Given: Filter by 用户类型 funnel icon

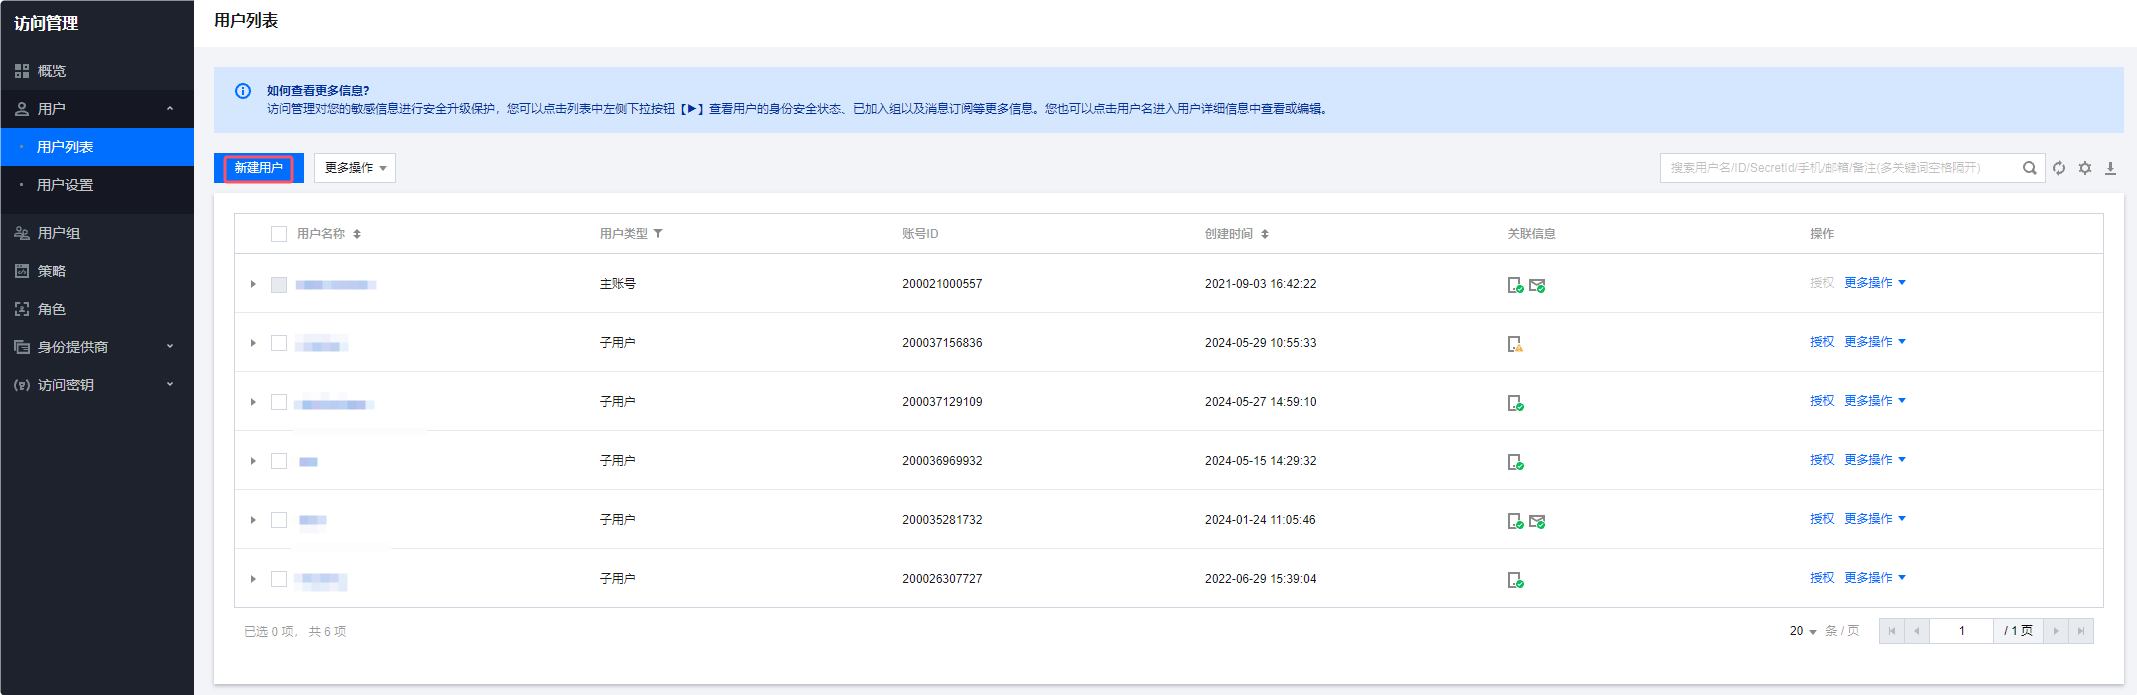Looking at the screenshot, I should point(658,234).
